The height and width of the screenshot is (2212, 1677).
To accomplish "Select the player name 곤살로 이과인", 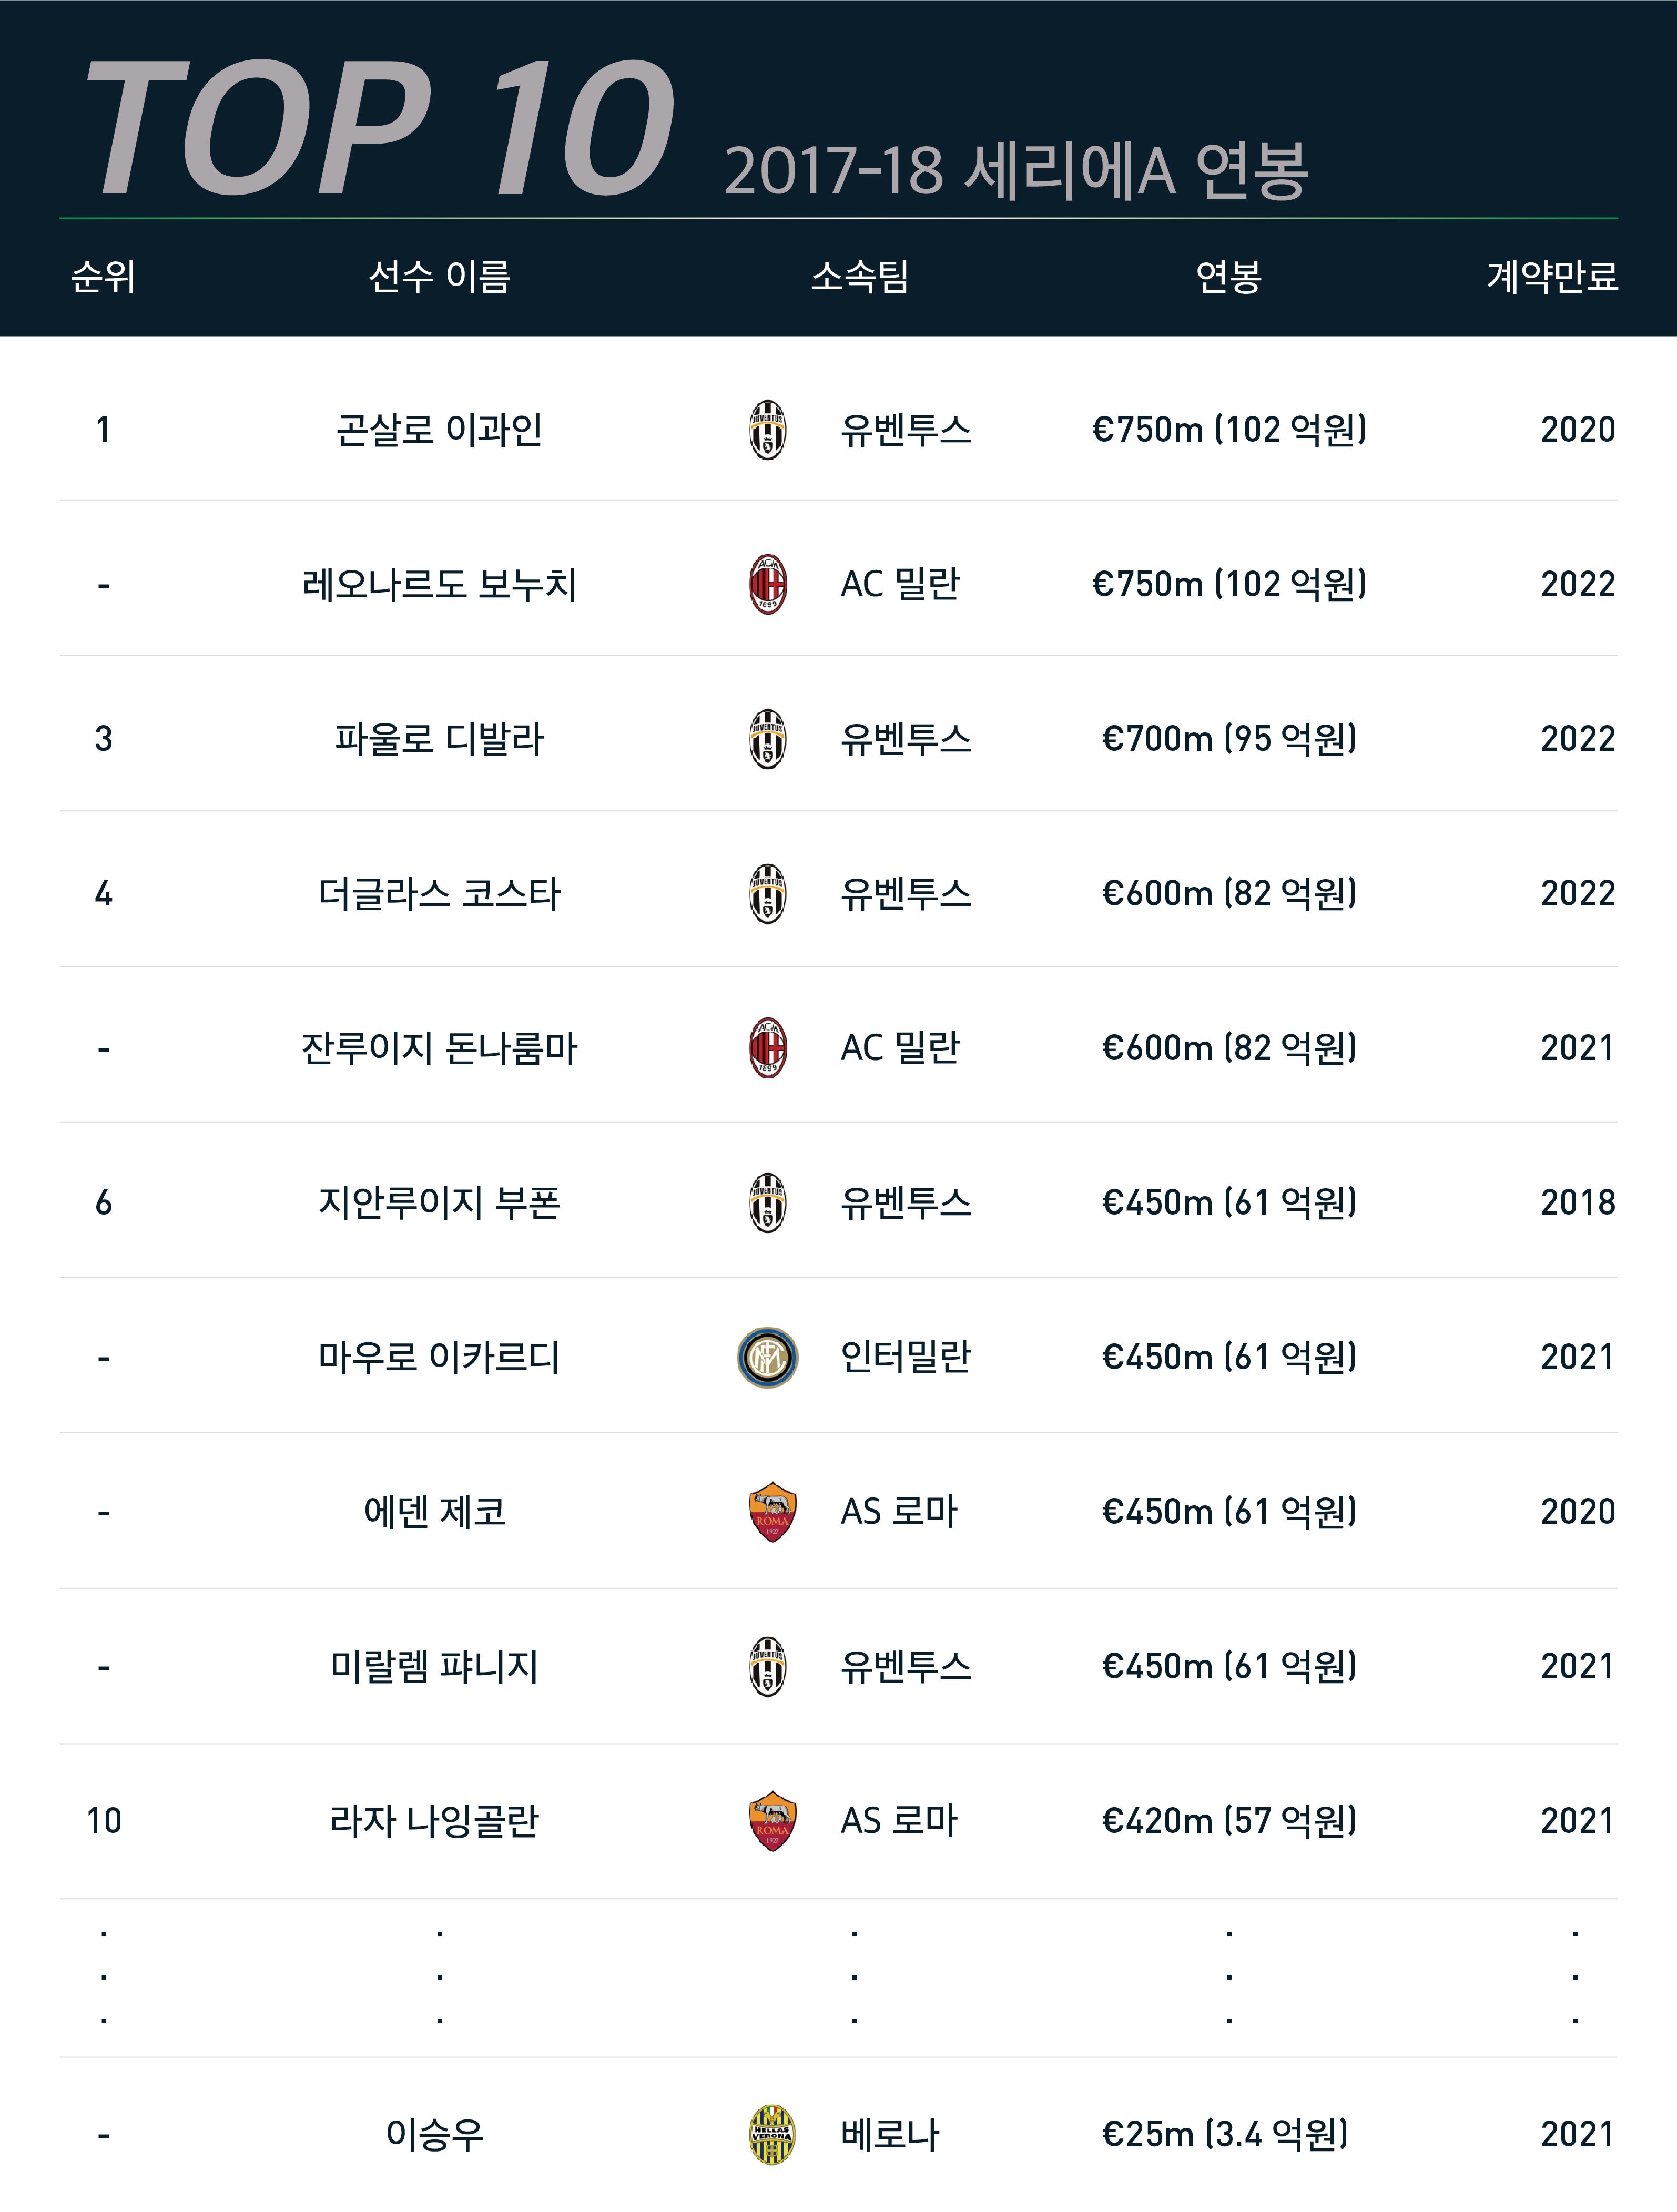I will 439,430.
